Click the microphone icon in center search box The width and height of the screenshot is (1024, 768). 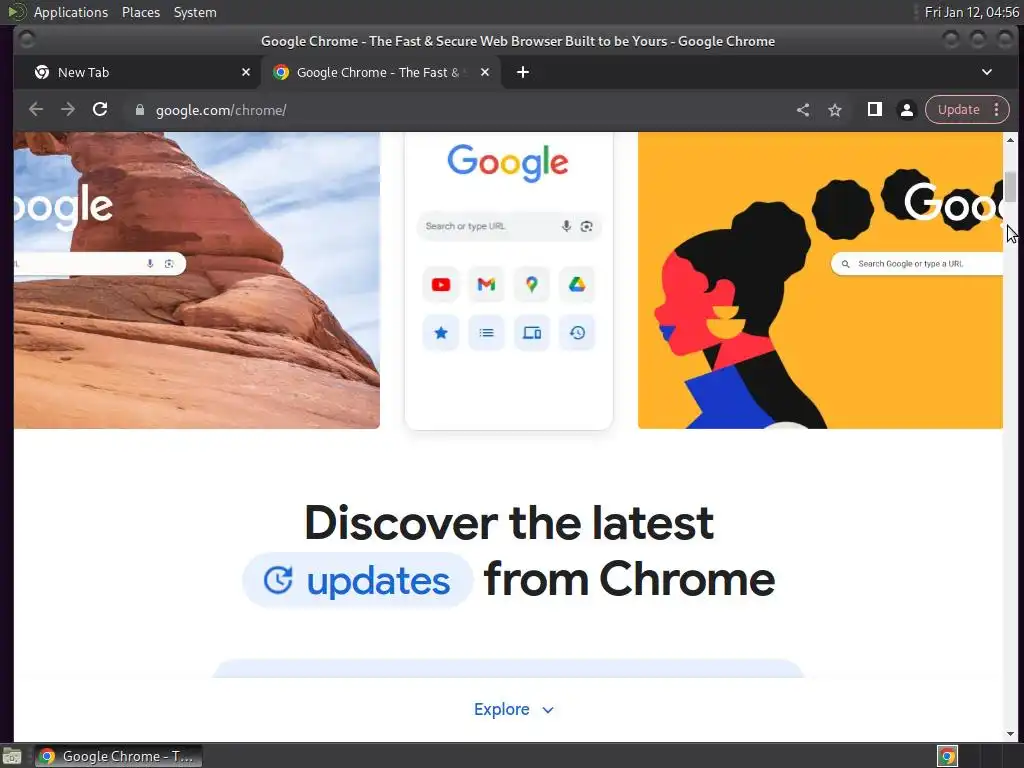point(566,226)
